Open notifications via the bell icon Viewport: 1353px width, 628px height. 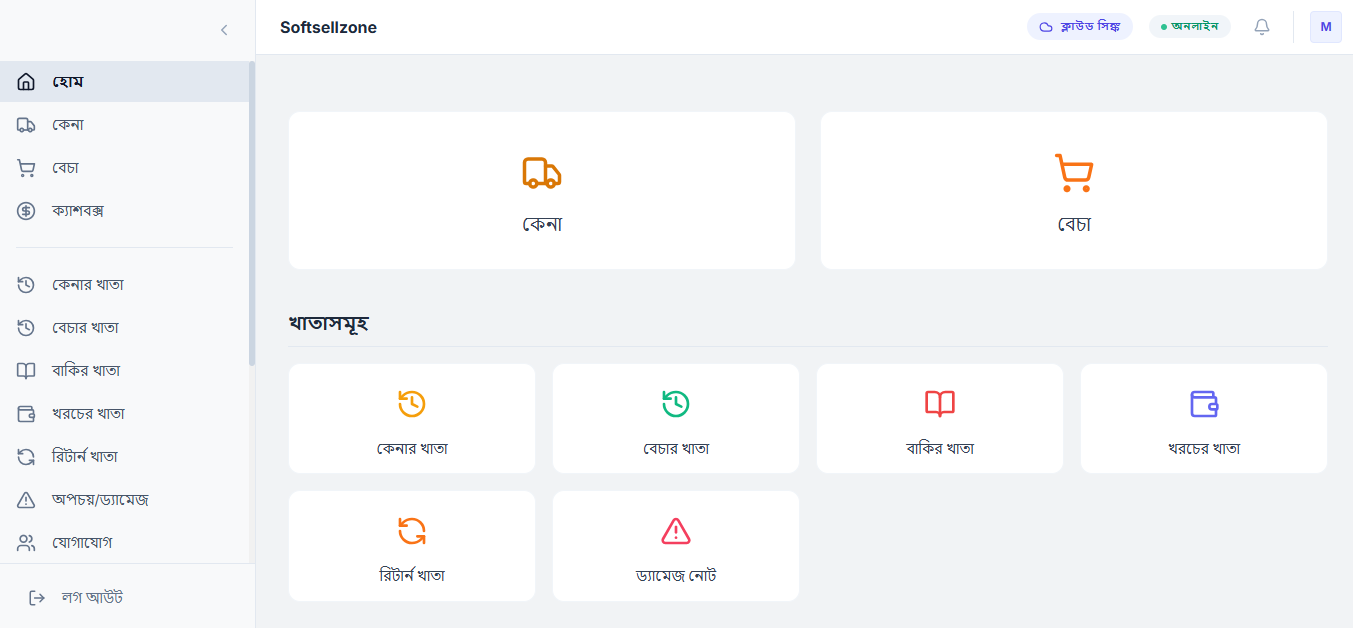pos(1261,27)
